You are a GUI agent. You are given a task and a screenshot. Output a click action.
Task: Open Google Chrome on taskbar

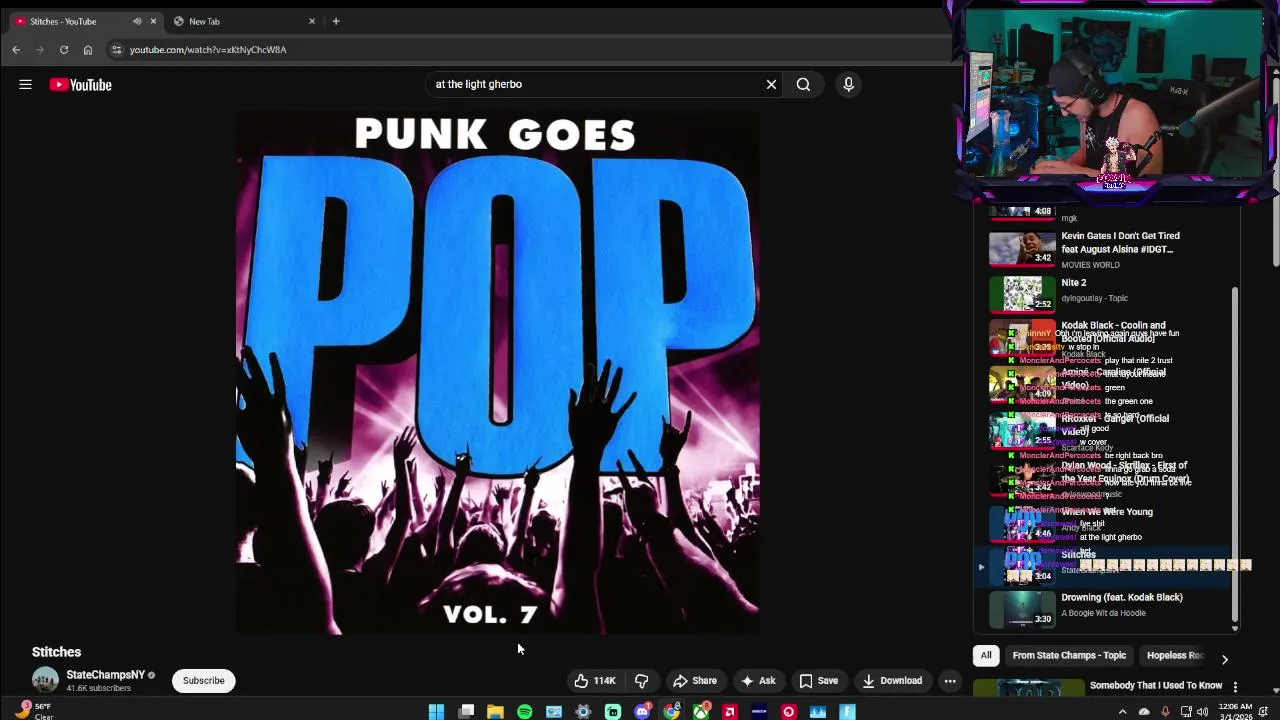(672, 712)
